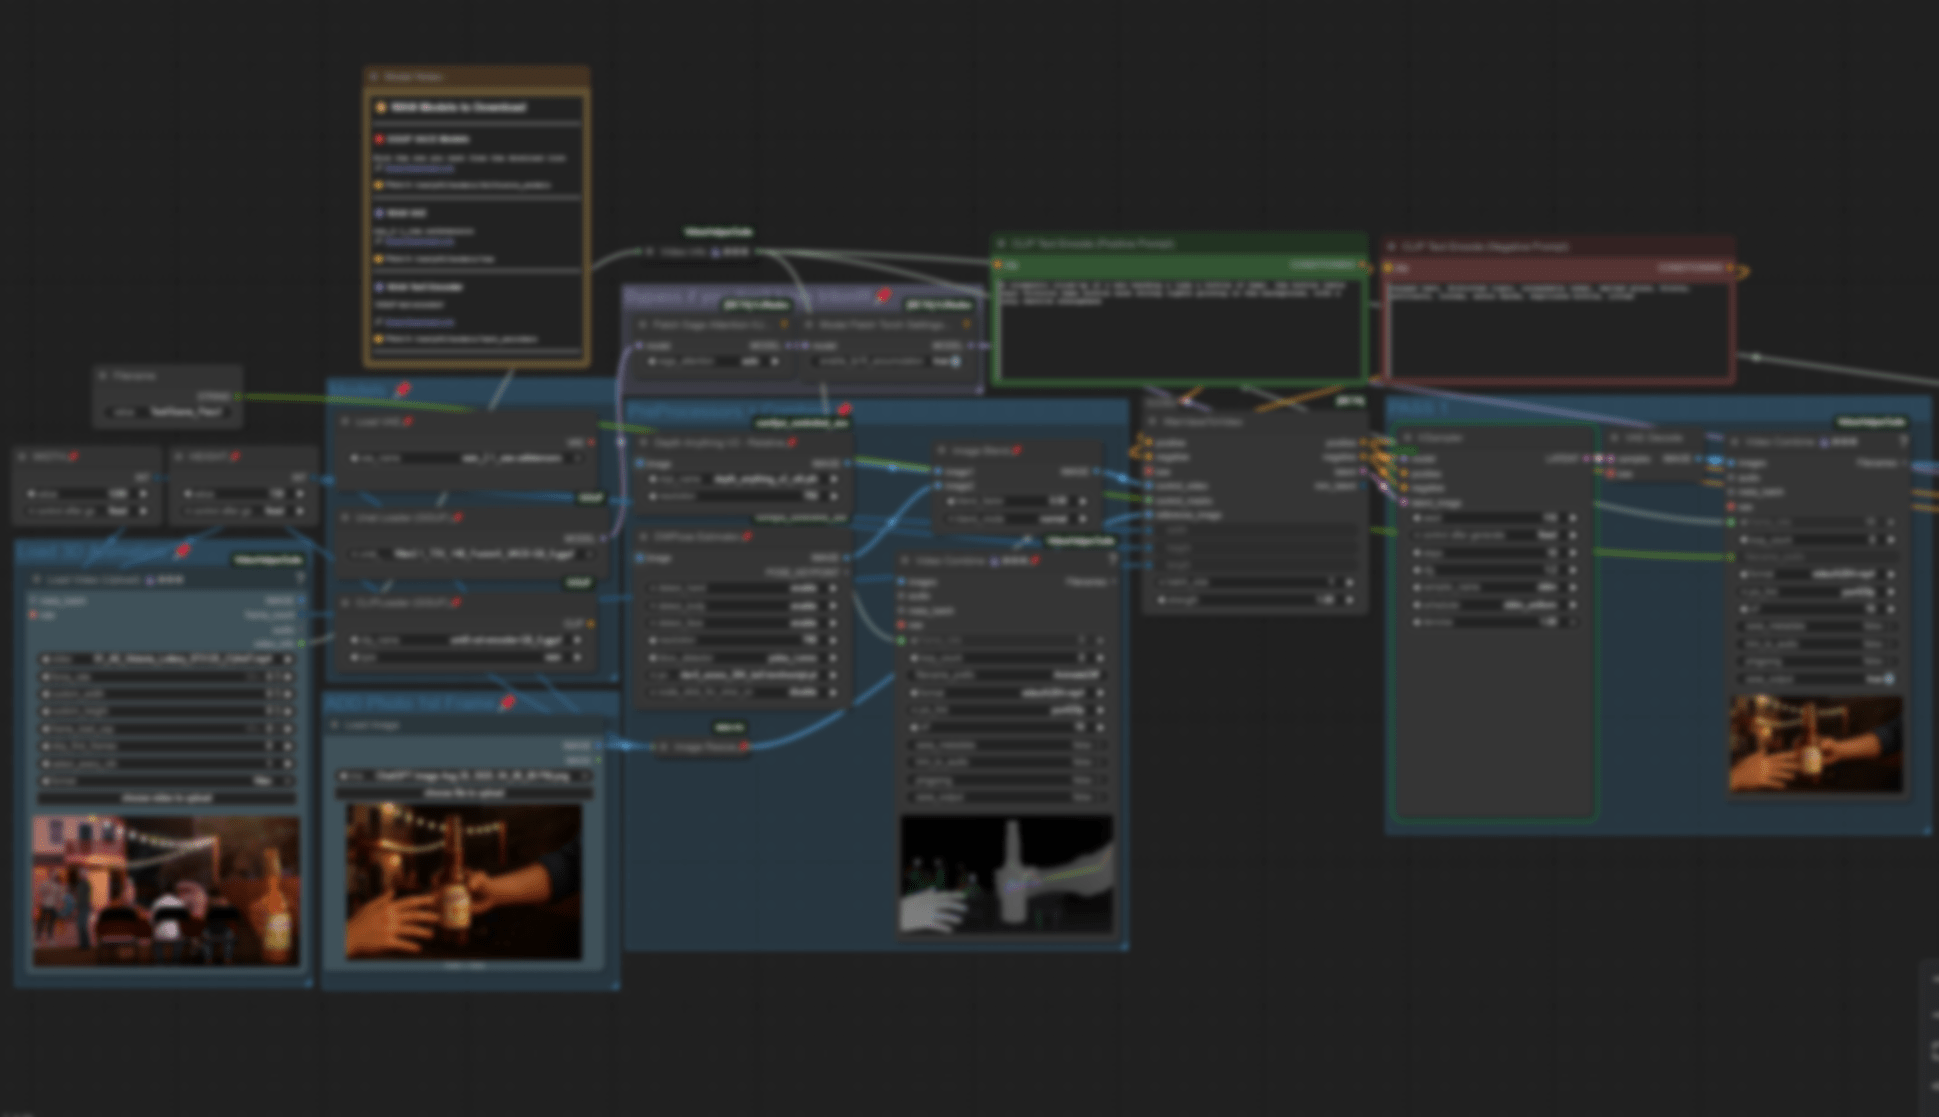Open the vae_name dropdown in Load VAE node
The image size is (1939, 1117).
click(x=464, y=458)
